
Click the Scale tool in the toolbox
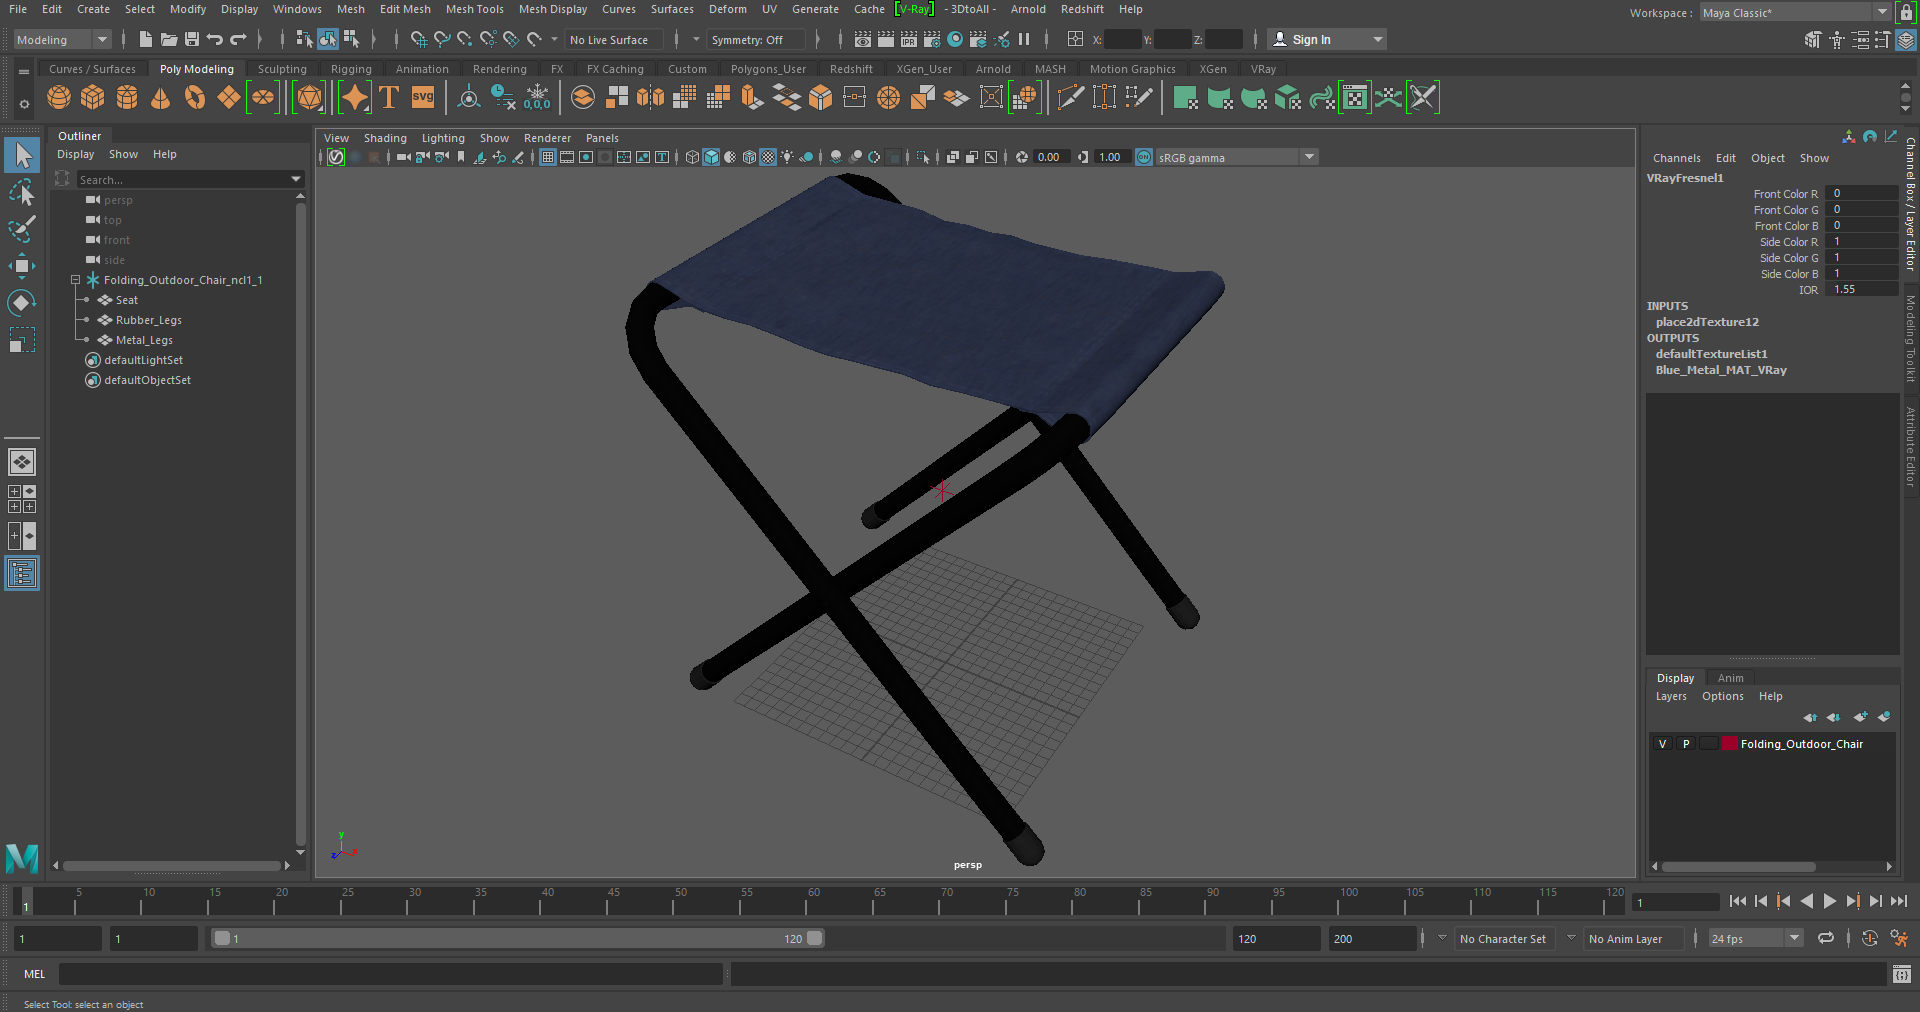pyautogui.click(x=21, y=340)
